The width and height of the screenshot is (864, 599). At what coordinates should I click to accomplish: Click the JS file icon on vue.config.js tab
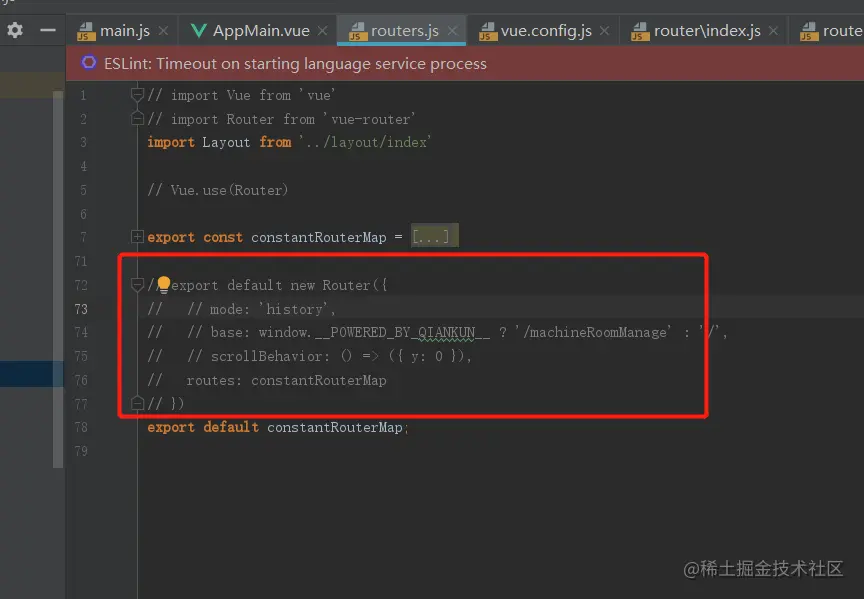tap(488, 31)
